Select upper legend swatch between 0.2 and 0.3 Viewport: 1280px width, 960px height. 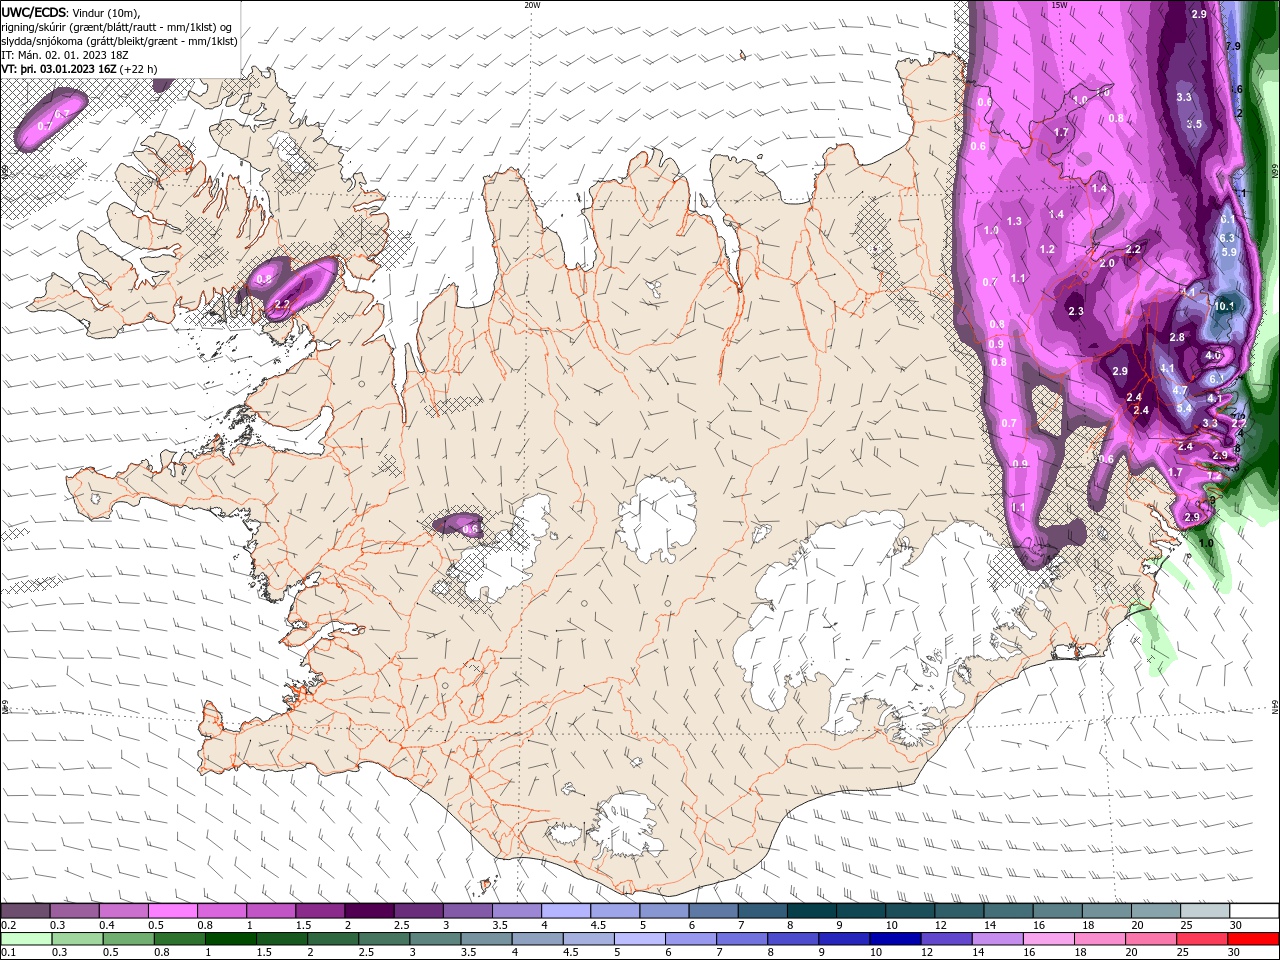pyautogui.click(x=25, y=911)
